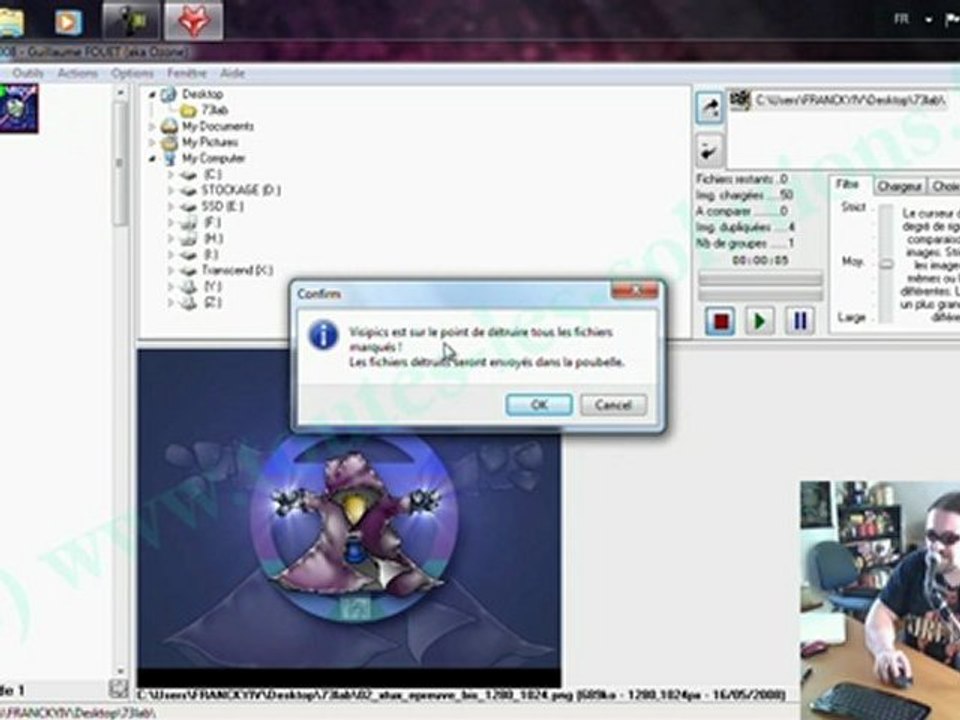
Task: Expand the (F:) drive node
Action: point(171,222)
